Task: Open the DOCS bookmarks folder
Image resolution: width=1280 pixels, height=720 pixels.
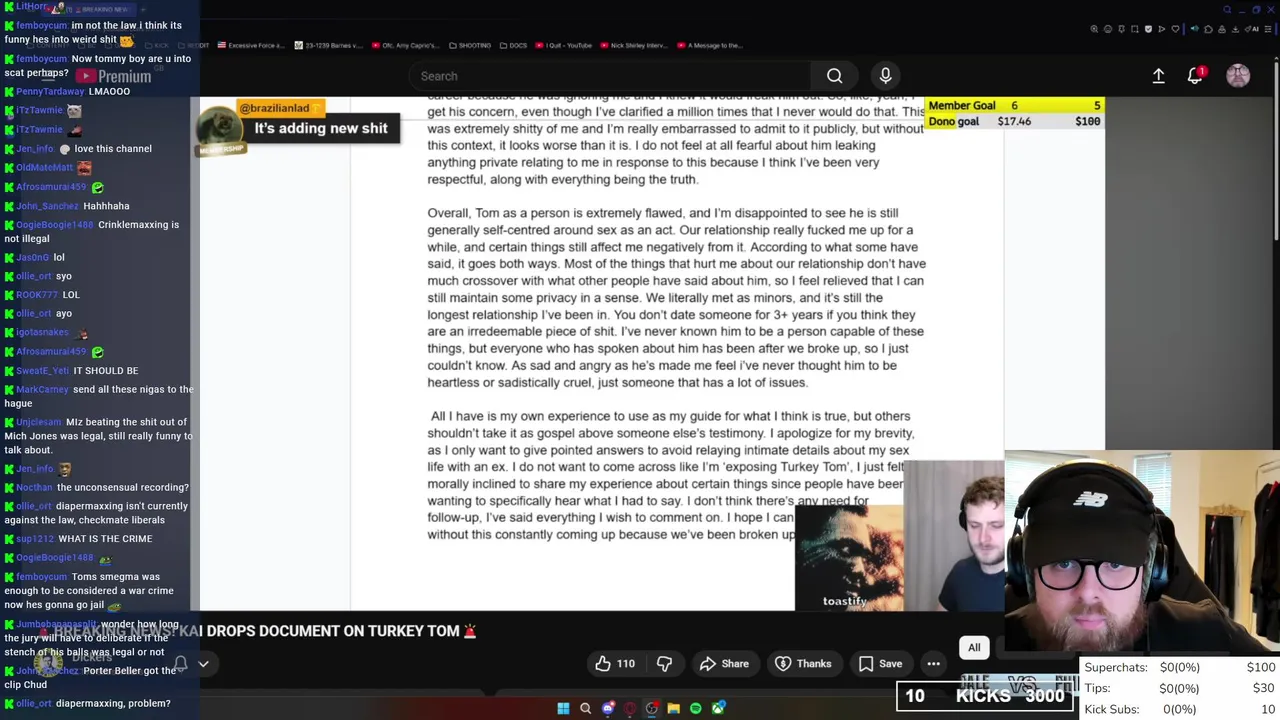Action: pos(514,45)
